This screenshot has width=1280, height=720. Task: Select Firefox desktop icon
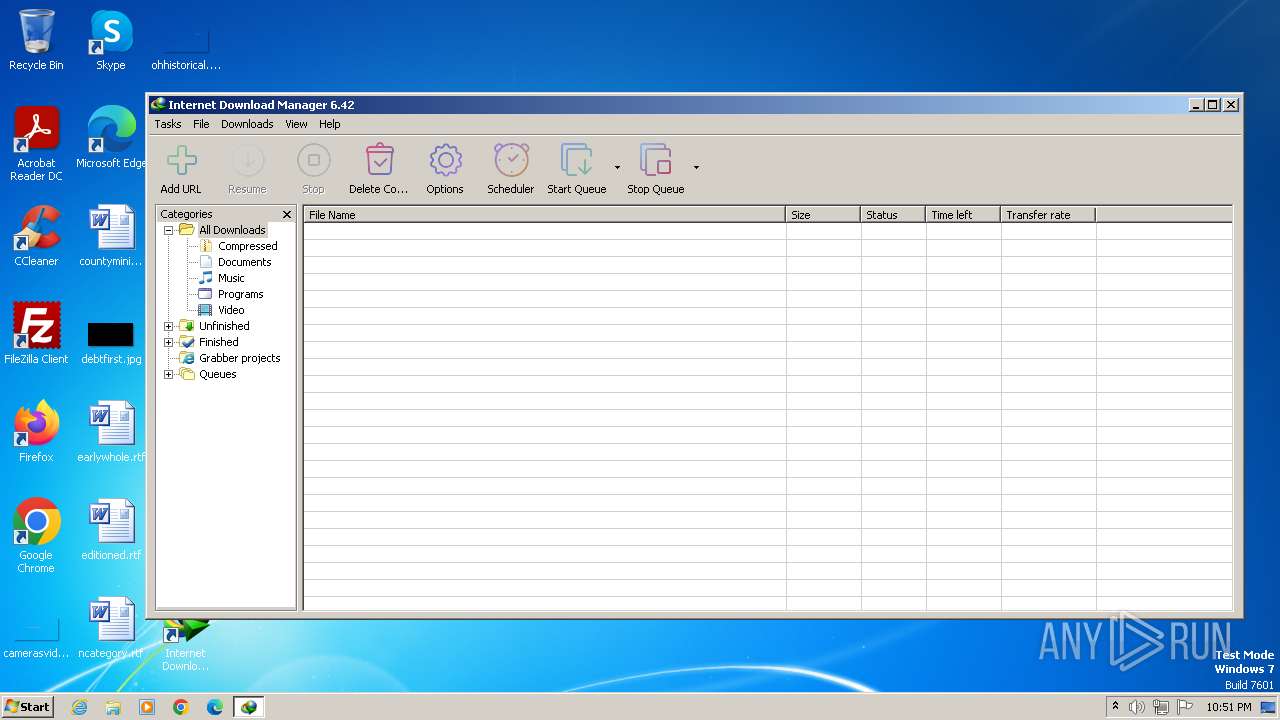coord(36,431)
